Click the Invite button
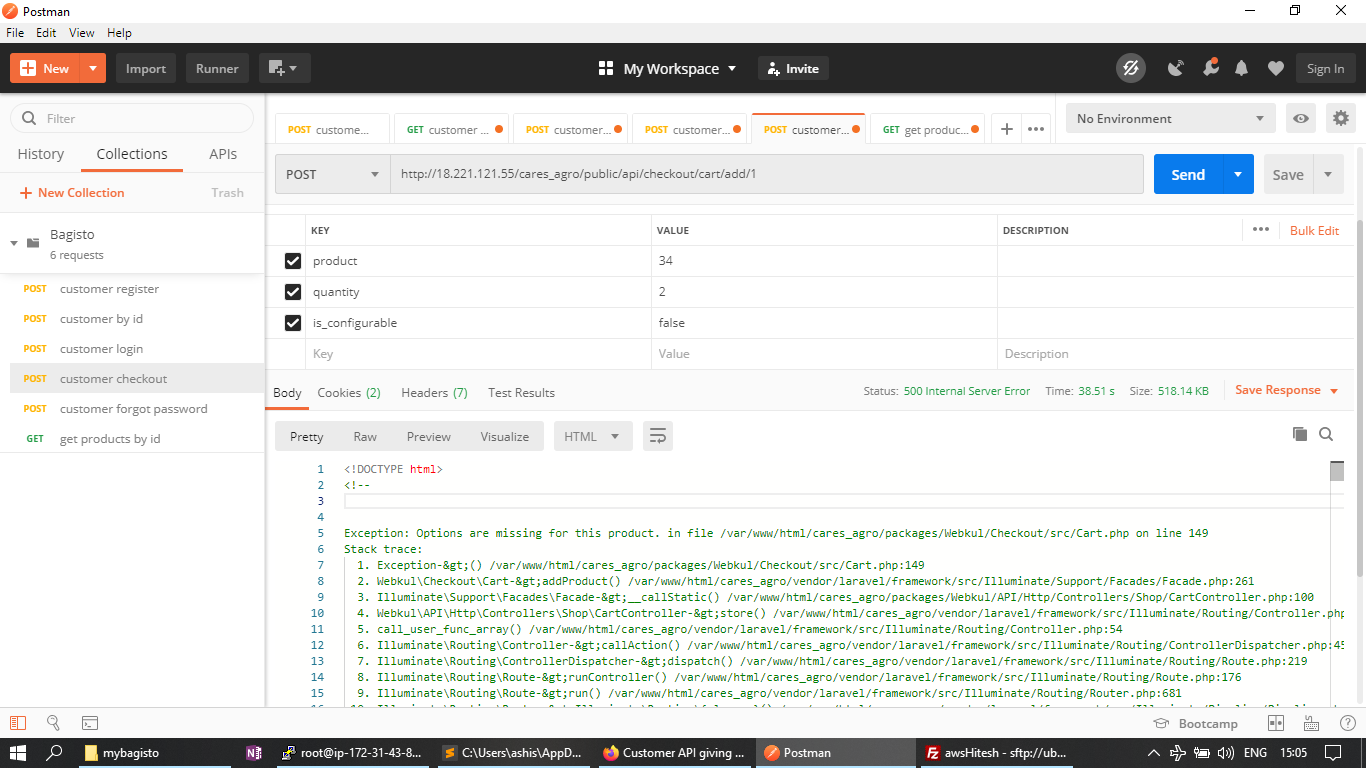The image size is (1366, 768). (x=793, y=68)
